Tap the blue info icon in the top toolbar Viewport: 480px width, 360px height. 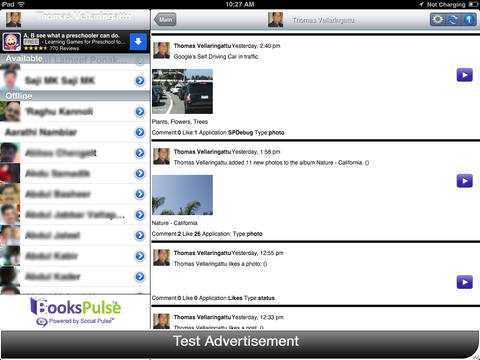click(469, 20)
